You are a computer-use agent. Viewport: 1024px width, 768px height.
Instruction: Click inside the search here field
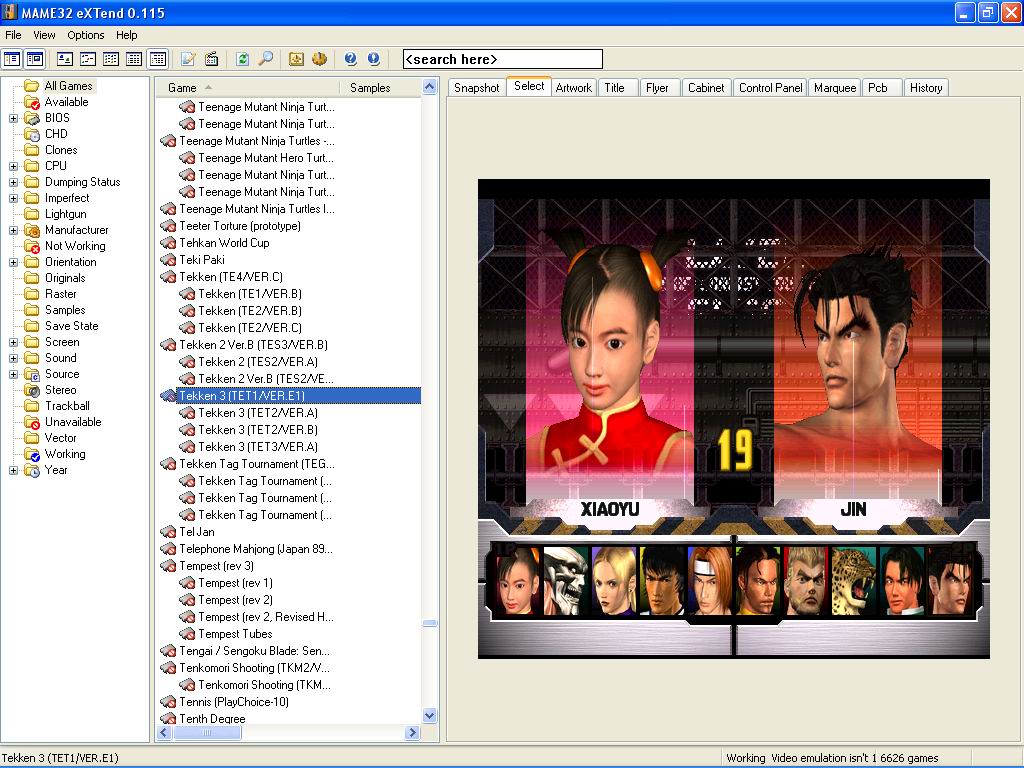[503, 59]
